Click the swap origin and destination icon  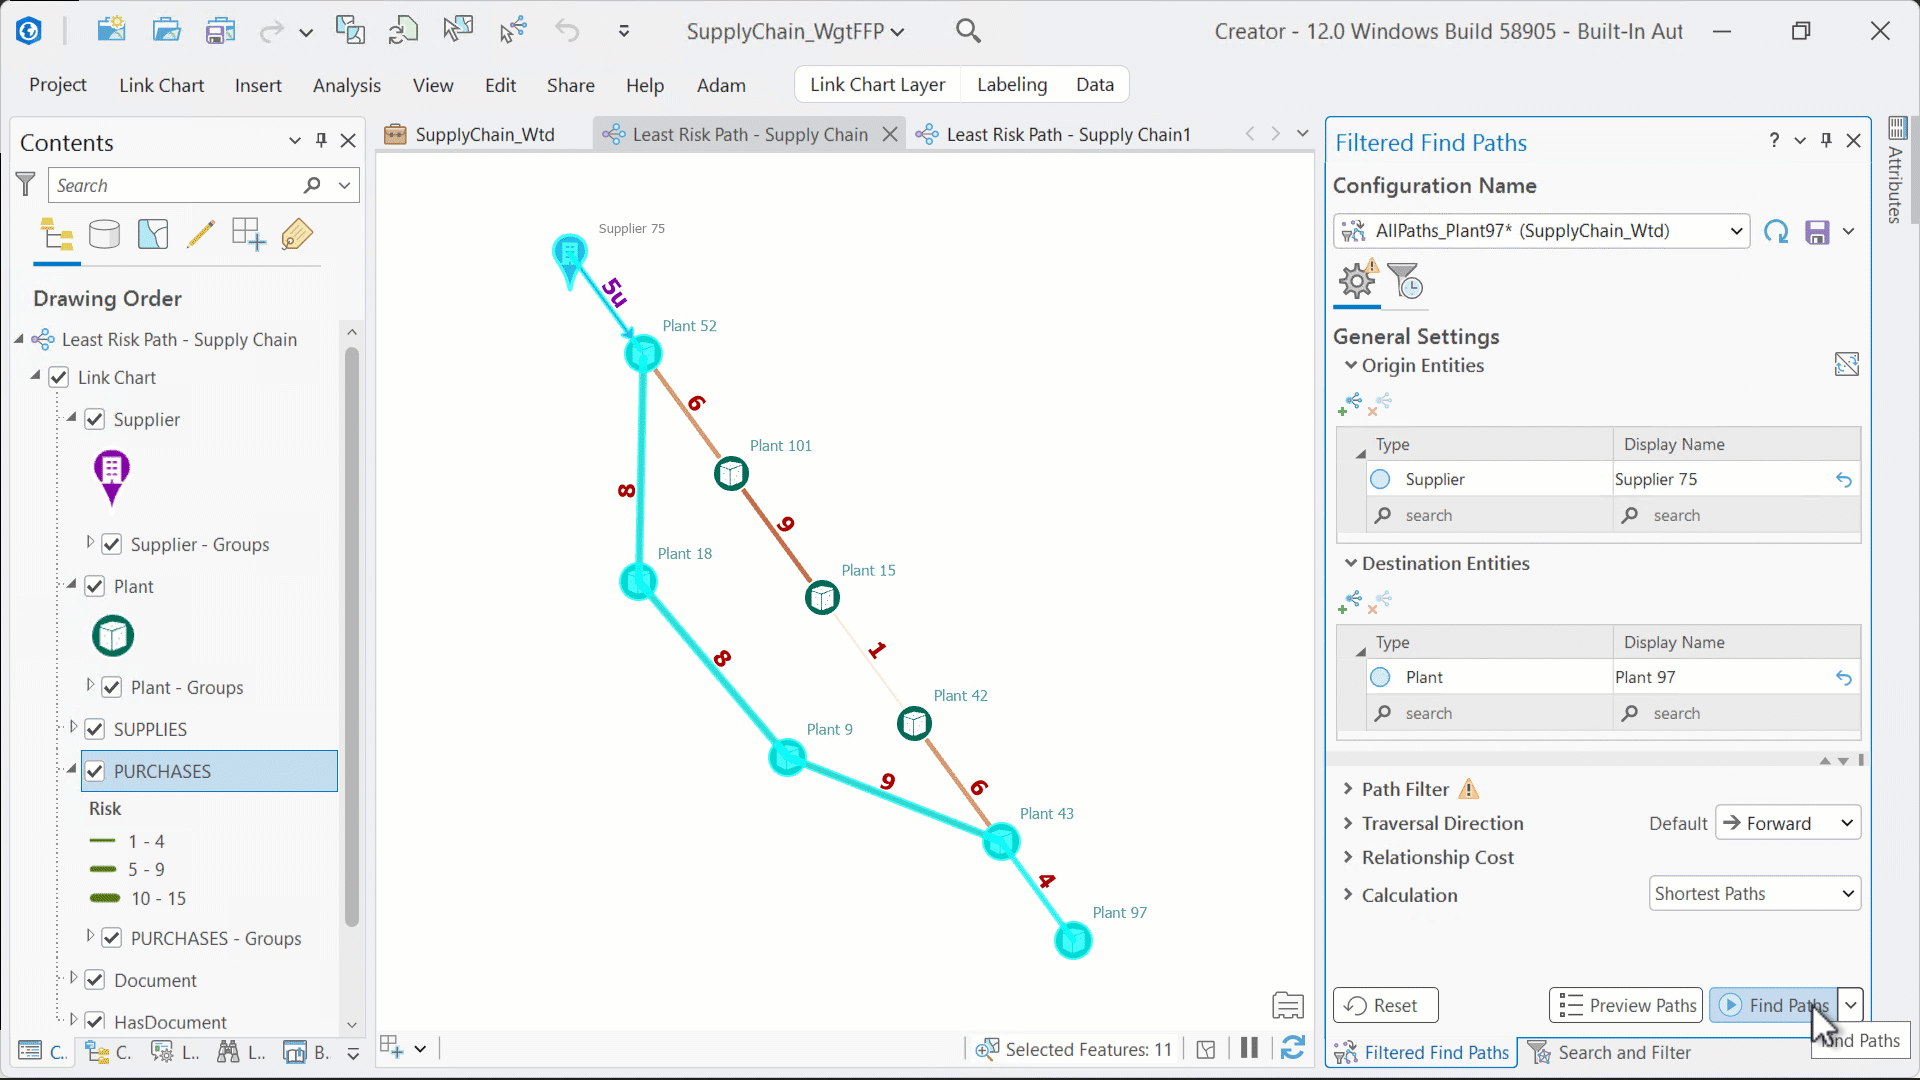click(x=1847, y=364)
